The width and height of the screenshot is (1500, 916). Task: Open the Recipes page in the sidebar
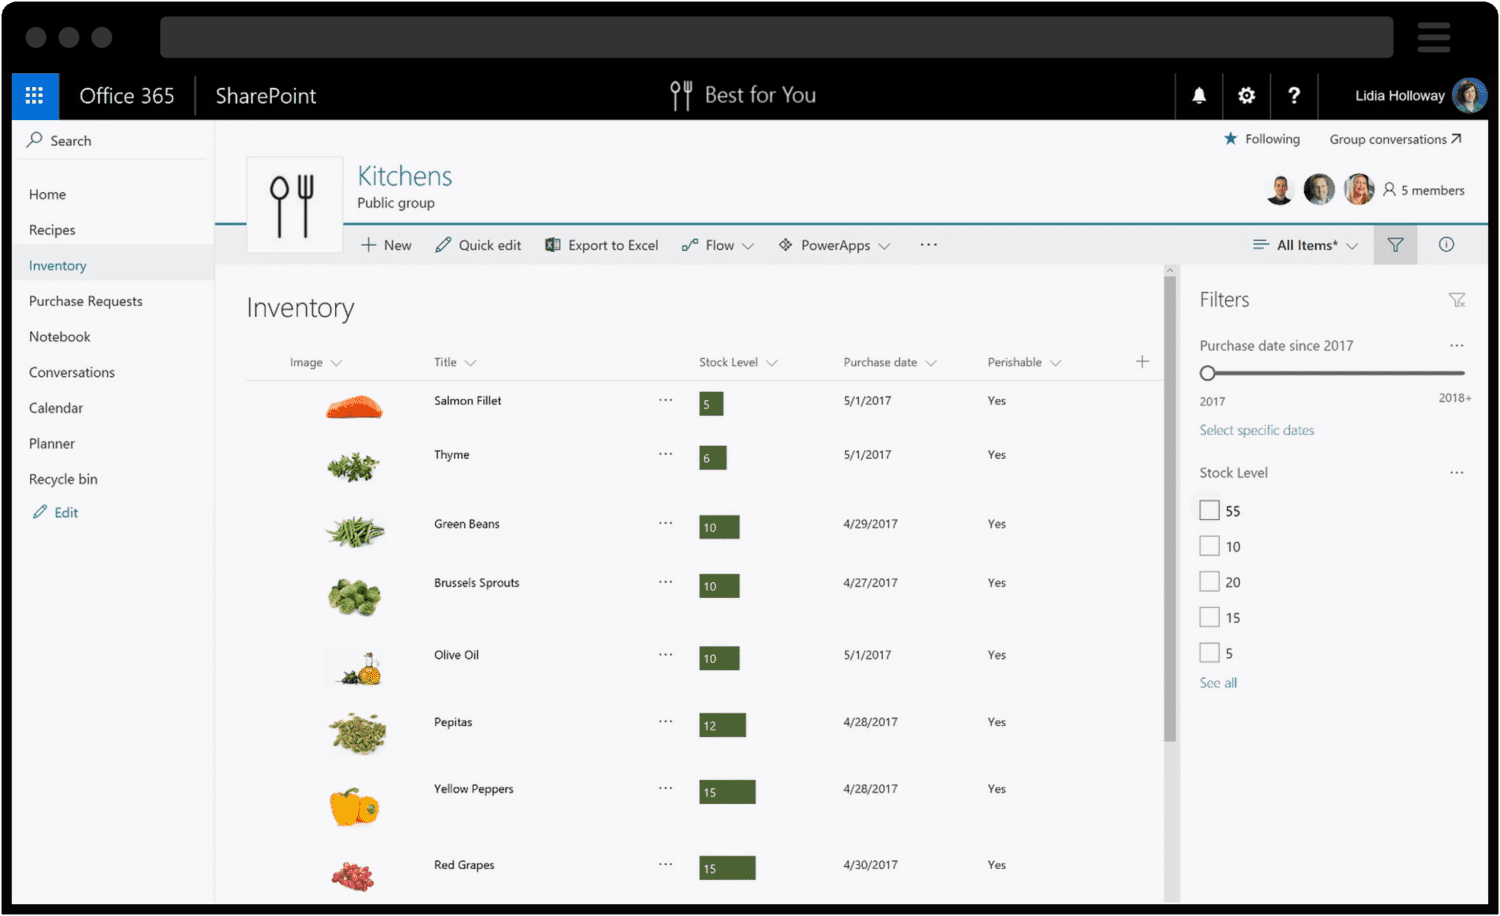point(51,229)
